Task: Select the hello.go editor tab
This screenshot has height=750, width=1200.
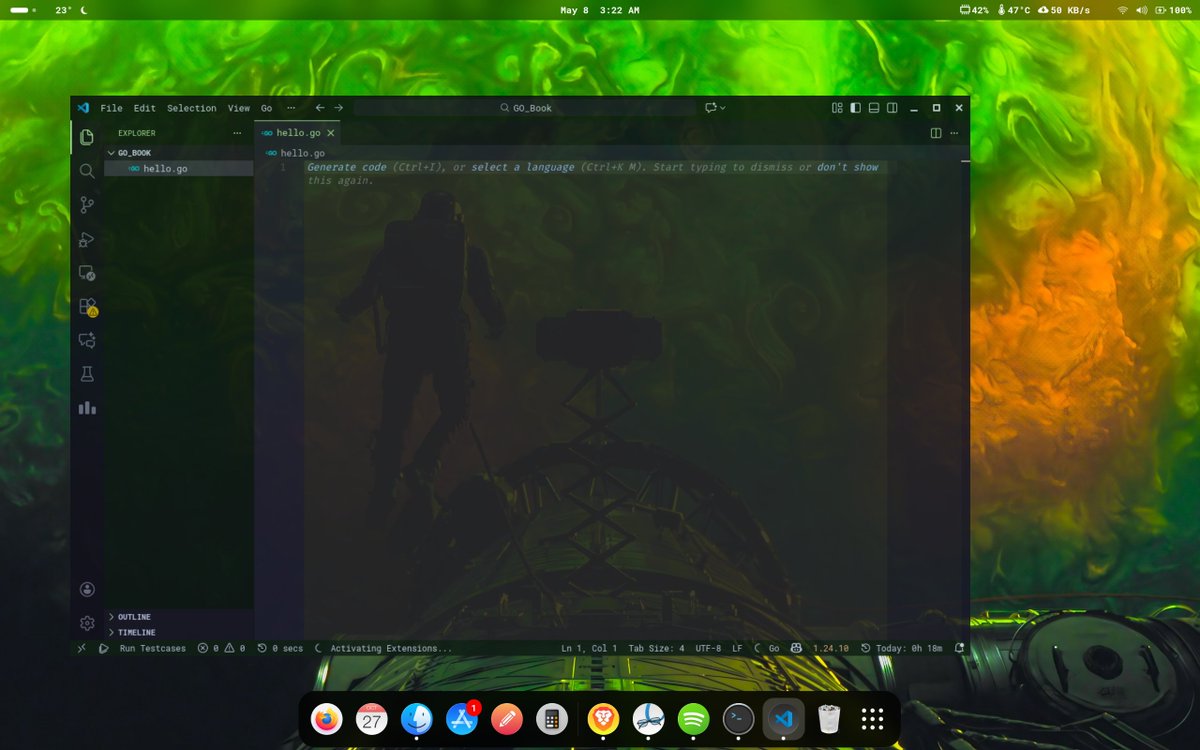Action: pos(298,132)
